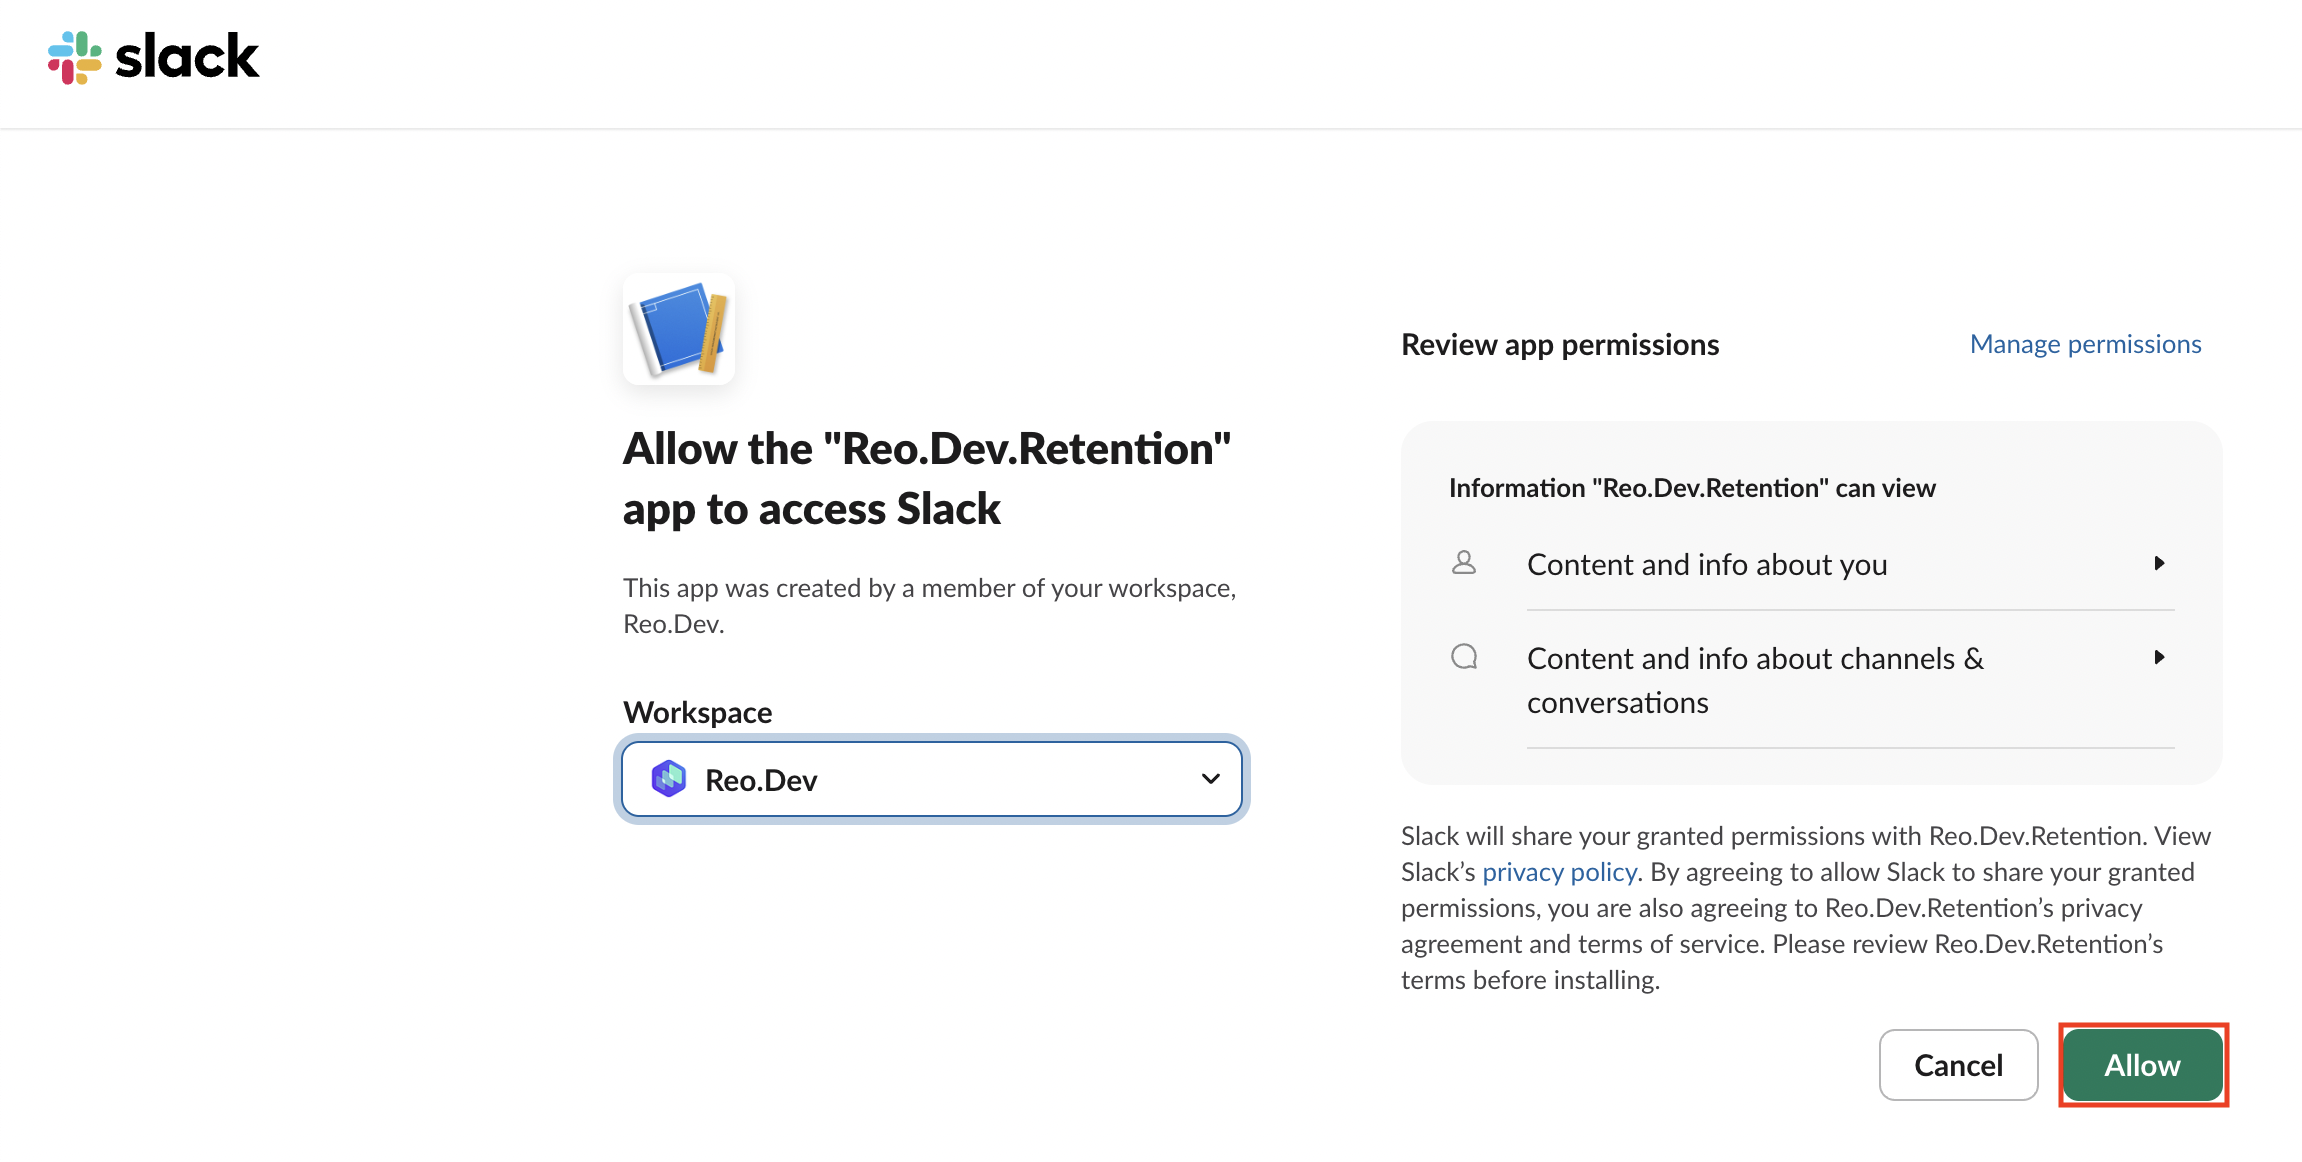The image size is (2302, 1162).
Task: Click the "Information Reo.Dev.Retention can view" heading
Action: pyautogui.click(x=1692, y=488)
